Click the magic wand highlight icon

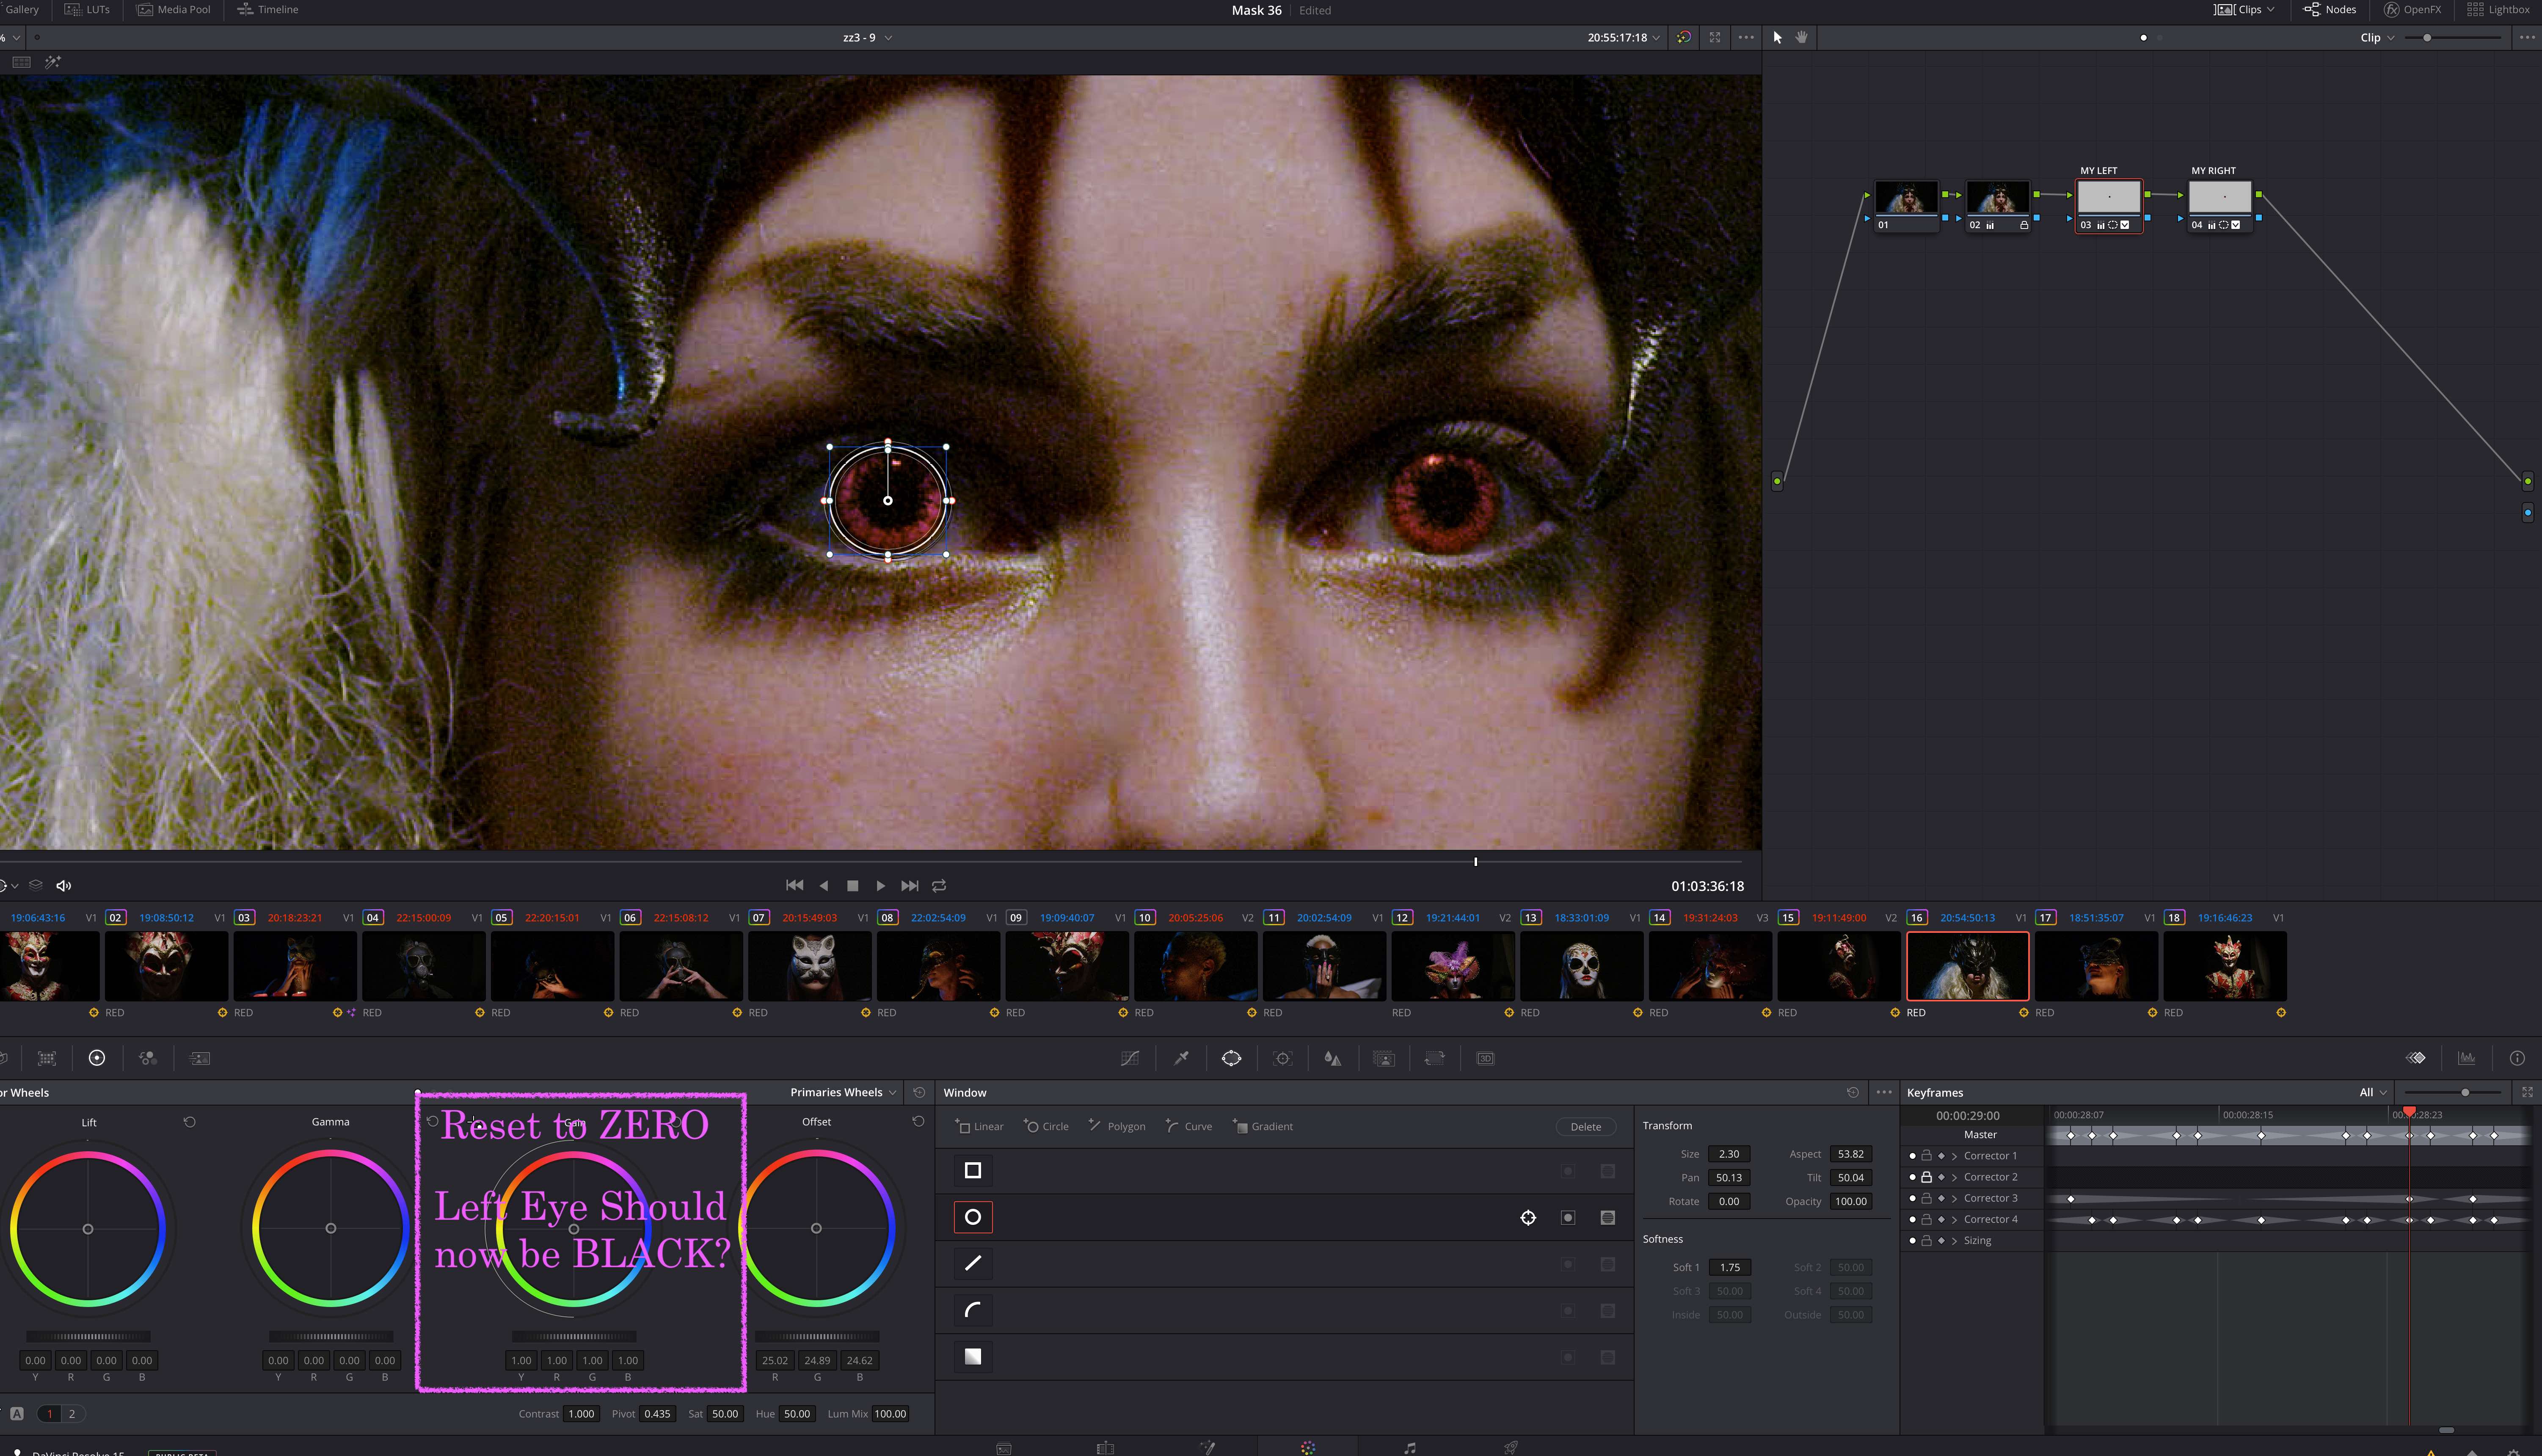click(x=53, y=62)
